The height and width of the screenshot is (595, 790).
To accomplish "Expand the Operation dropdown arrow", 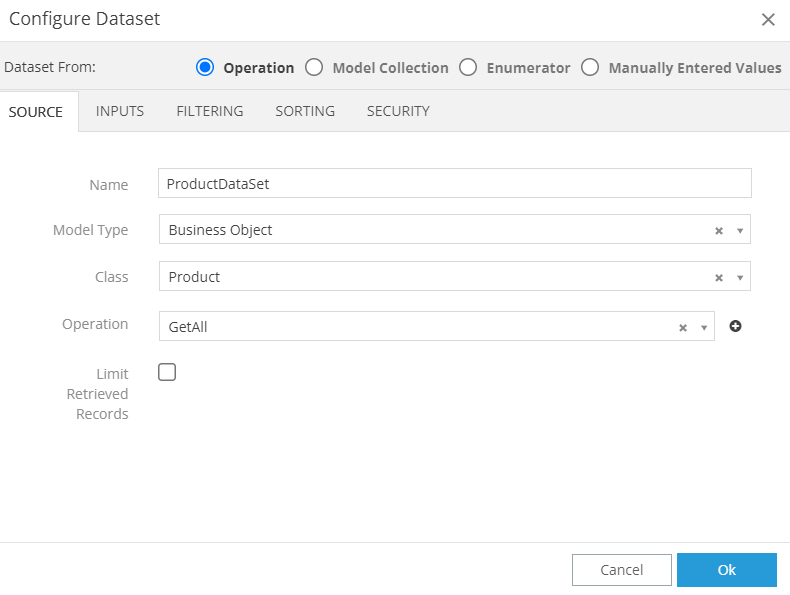I will tap(704, 328).
